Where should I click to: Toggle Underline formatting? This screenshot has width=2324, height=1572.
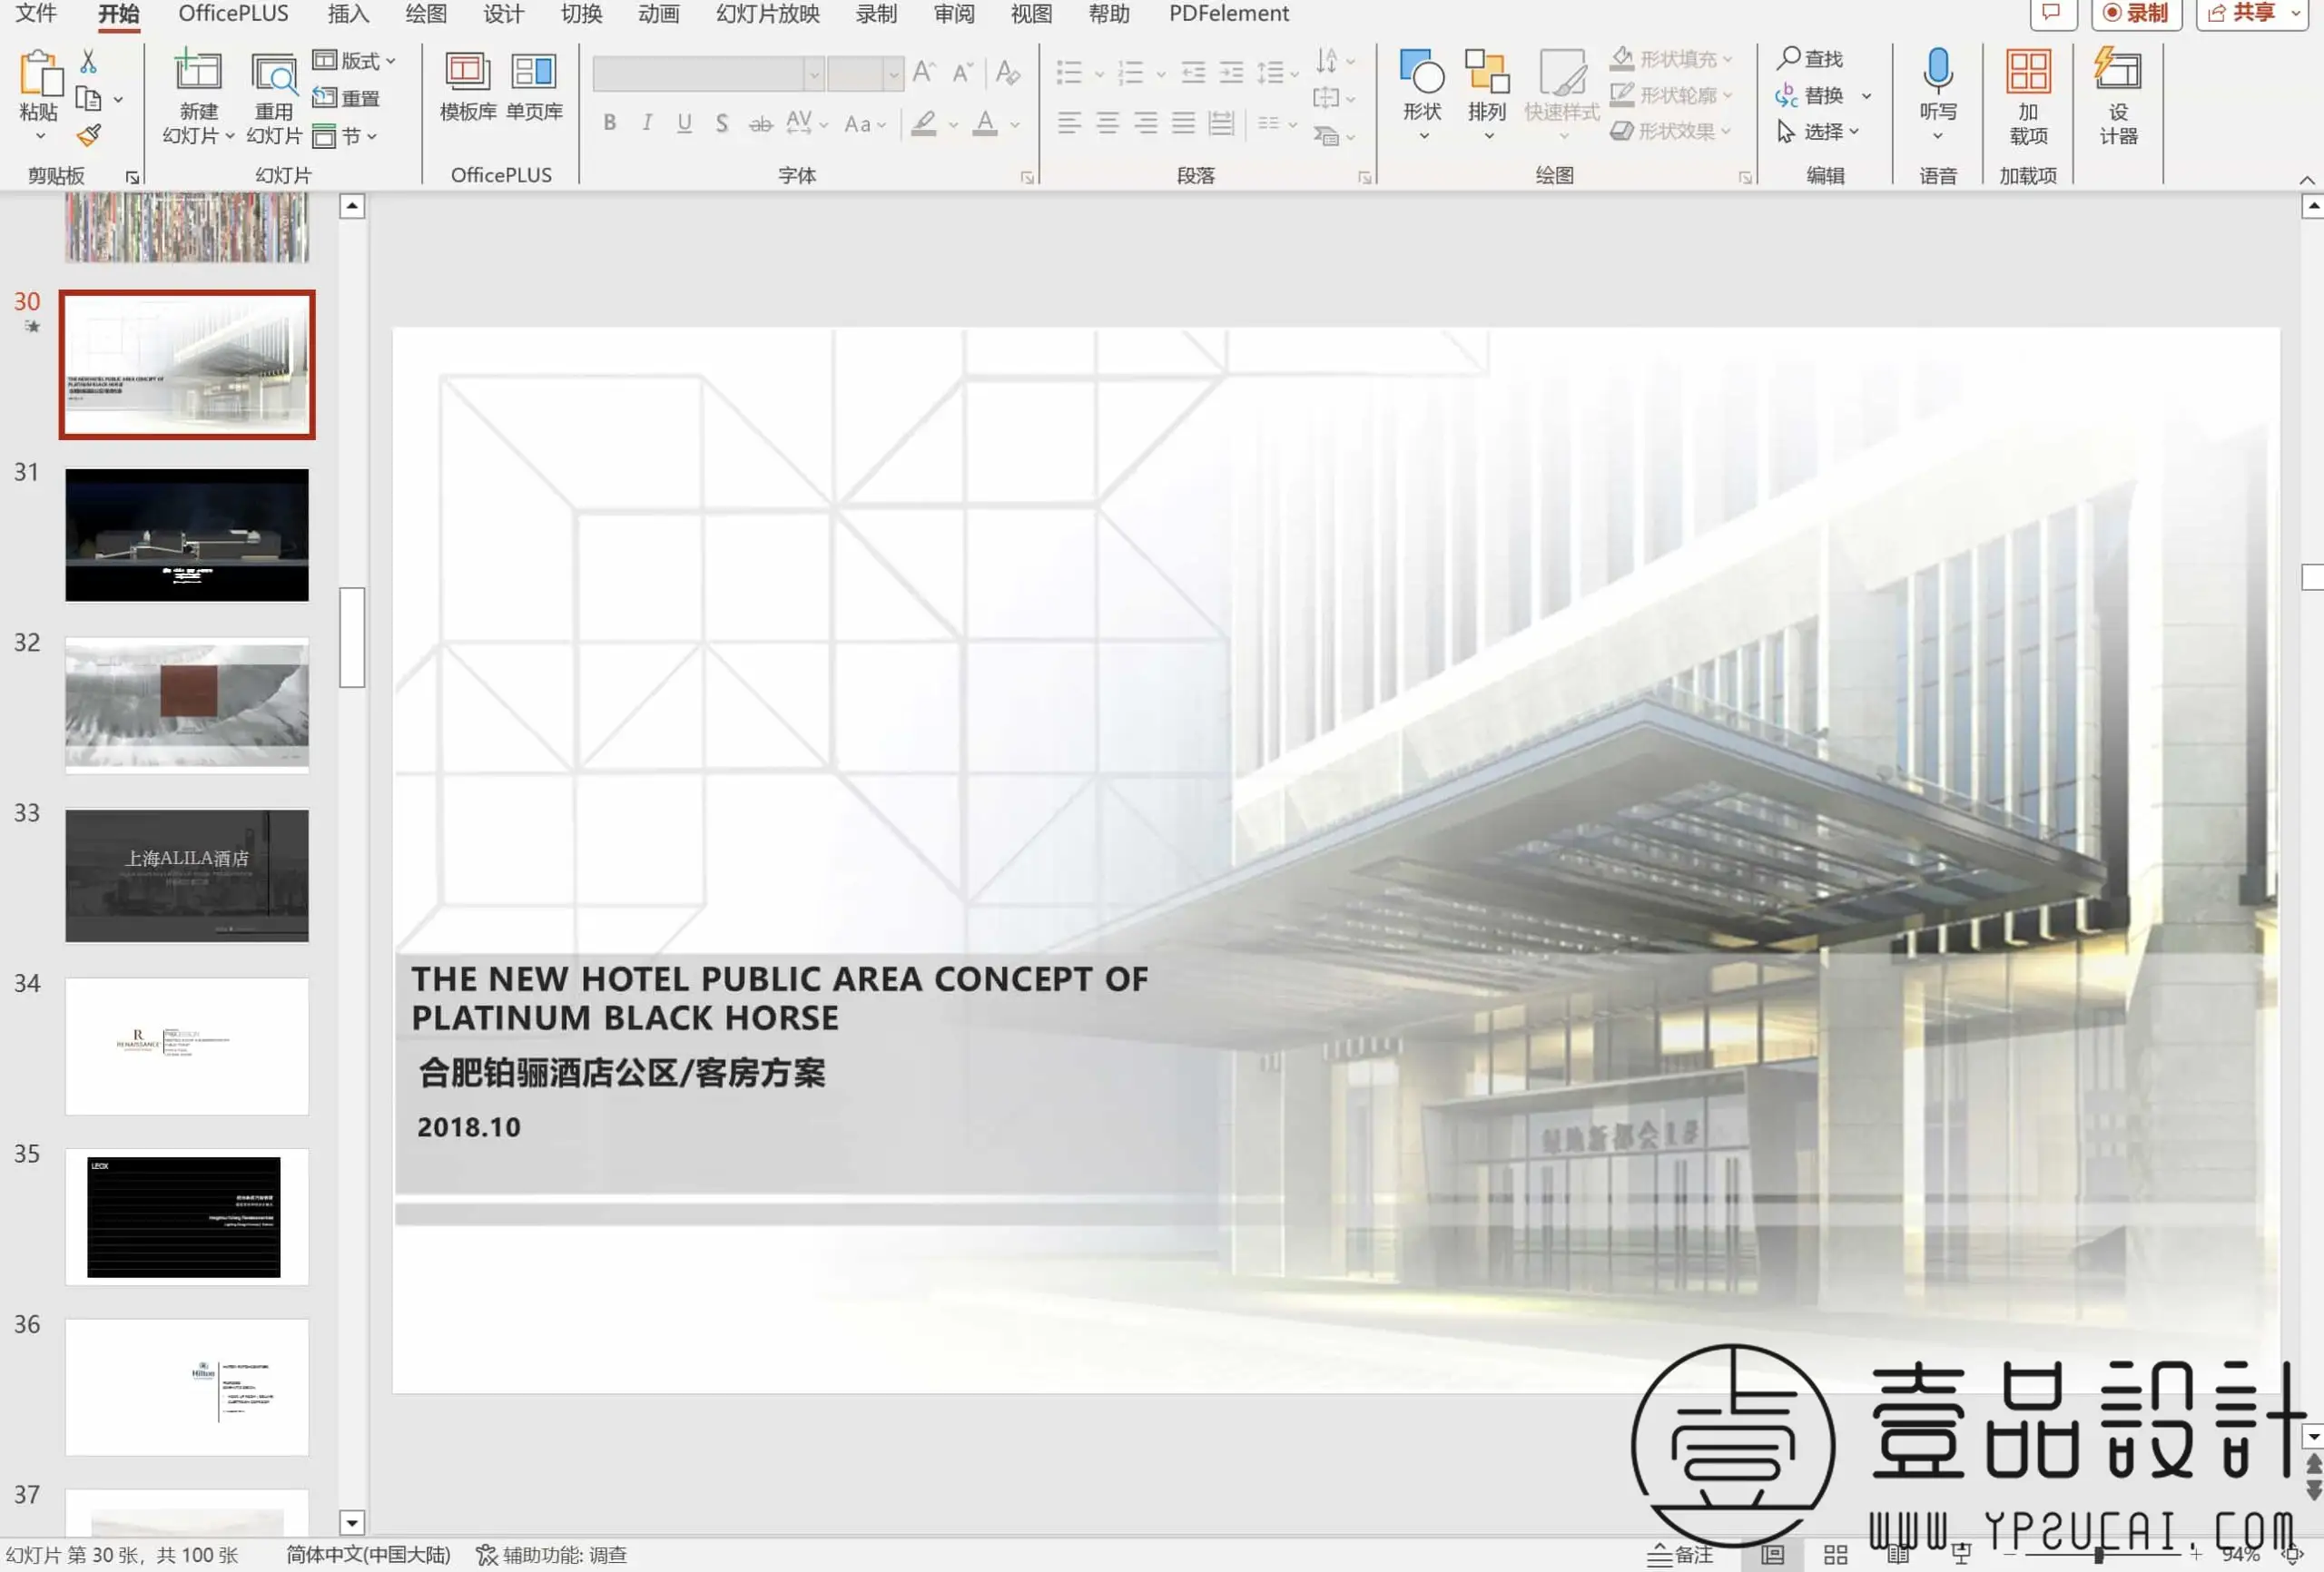click(x=684, y=123)
